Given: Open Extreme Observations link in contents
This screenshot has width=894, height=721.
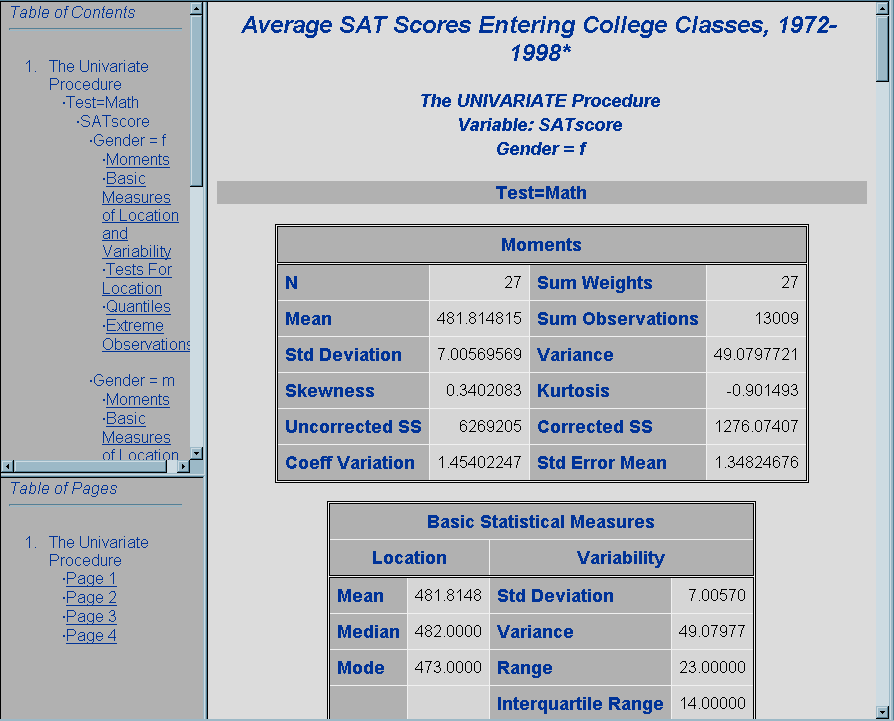Looking at the screenshot, I should 146,335.
